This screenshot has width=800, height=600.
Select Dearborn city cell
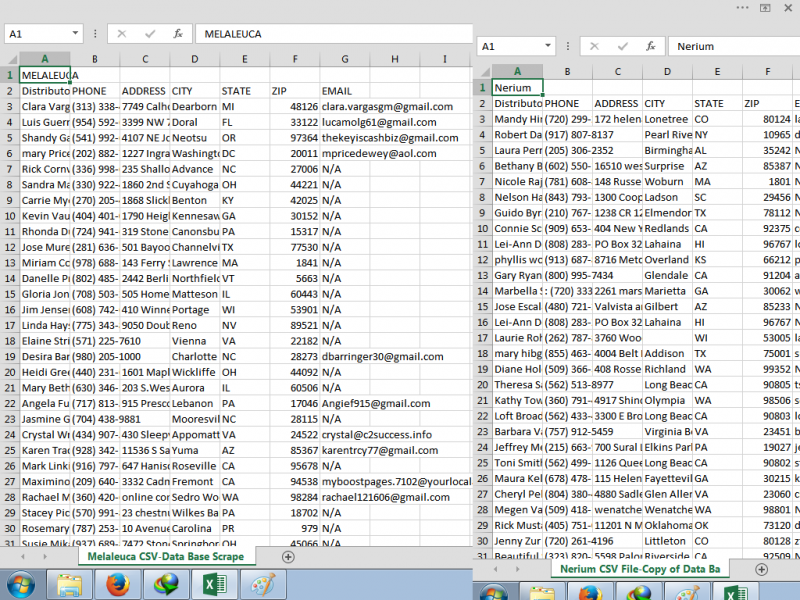coord(194,107)
